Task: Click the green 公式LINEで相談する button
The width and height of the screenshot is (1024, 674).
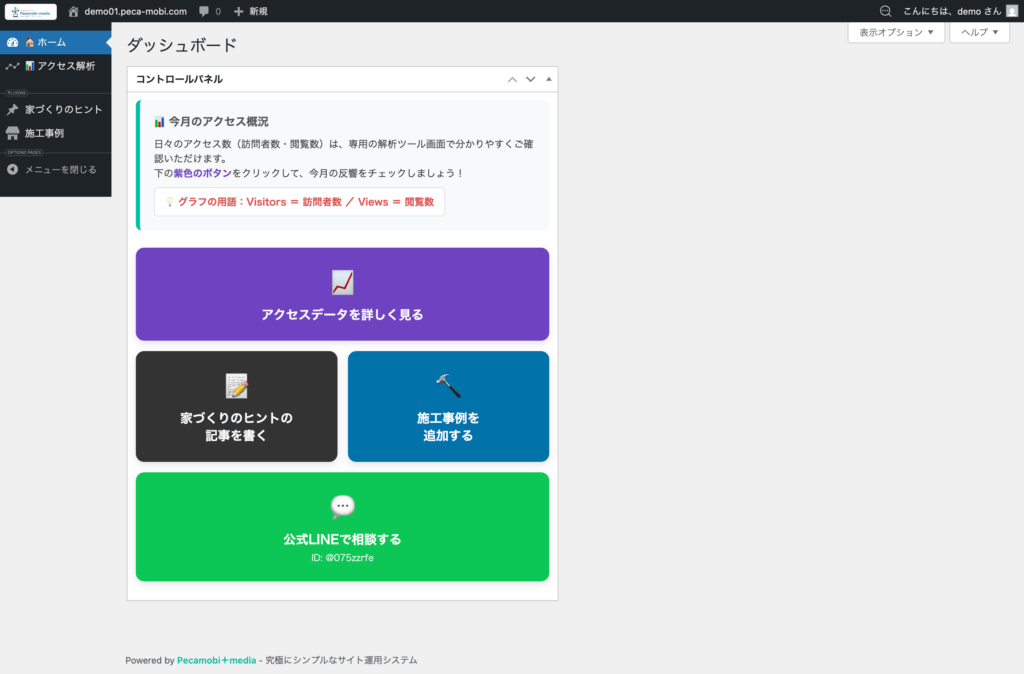Action: coord(342,527)
